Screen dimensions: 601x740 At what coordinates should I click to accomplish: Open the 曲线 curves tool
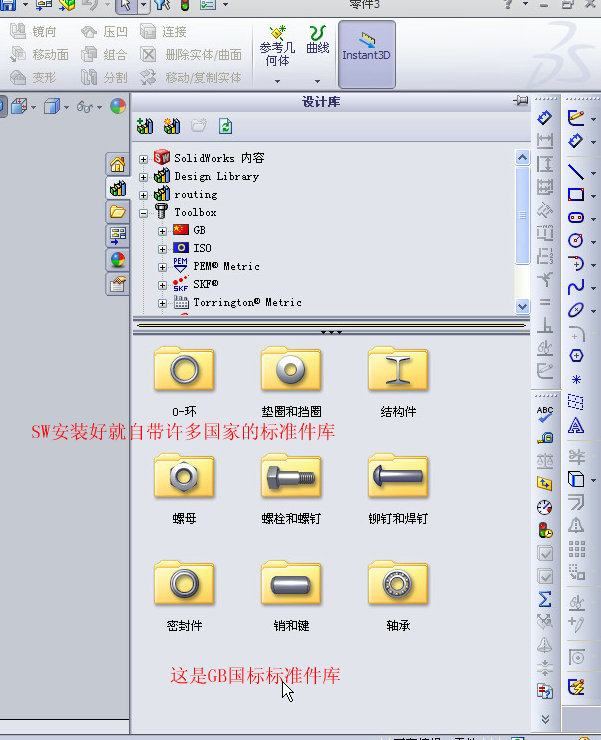pos(318,40)
